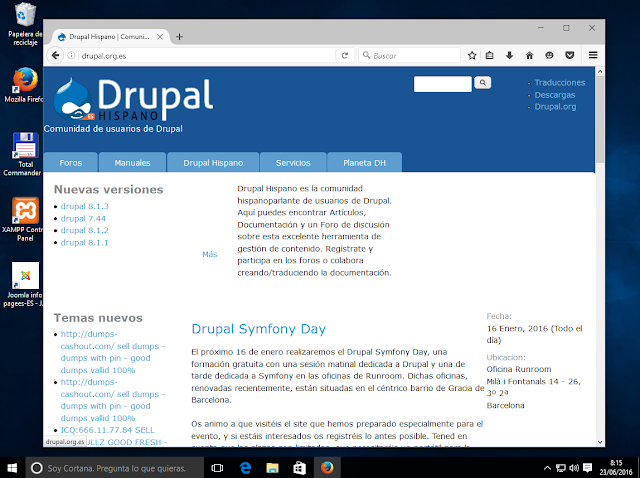Select Total Commander desktop shortcut

(x=24, y=154)
